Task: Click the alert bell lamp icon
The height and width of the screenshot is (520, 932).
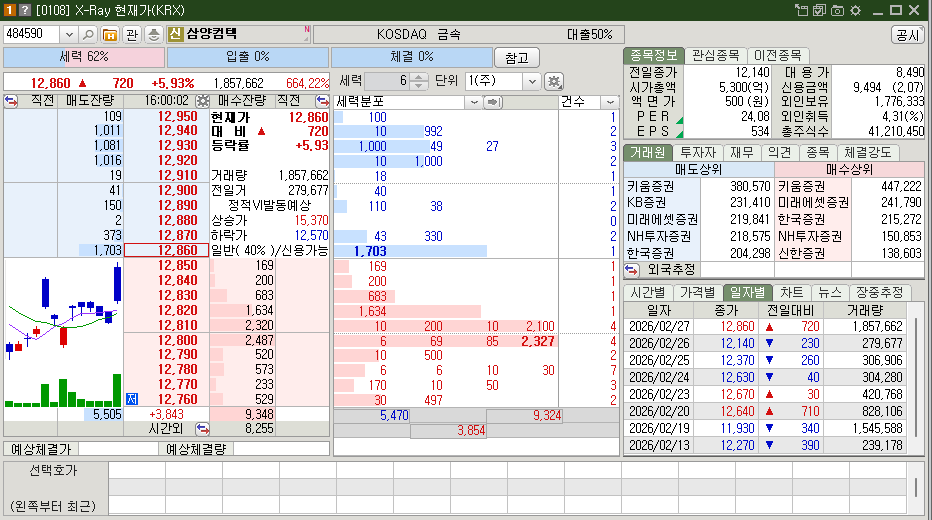Action: coord(153,34)
